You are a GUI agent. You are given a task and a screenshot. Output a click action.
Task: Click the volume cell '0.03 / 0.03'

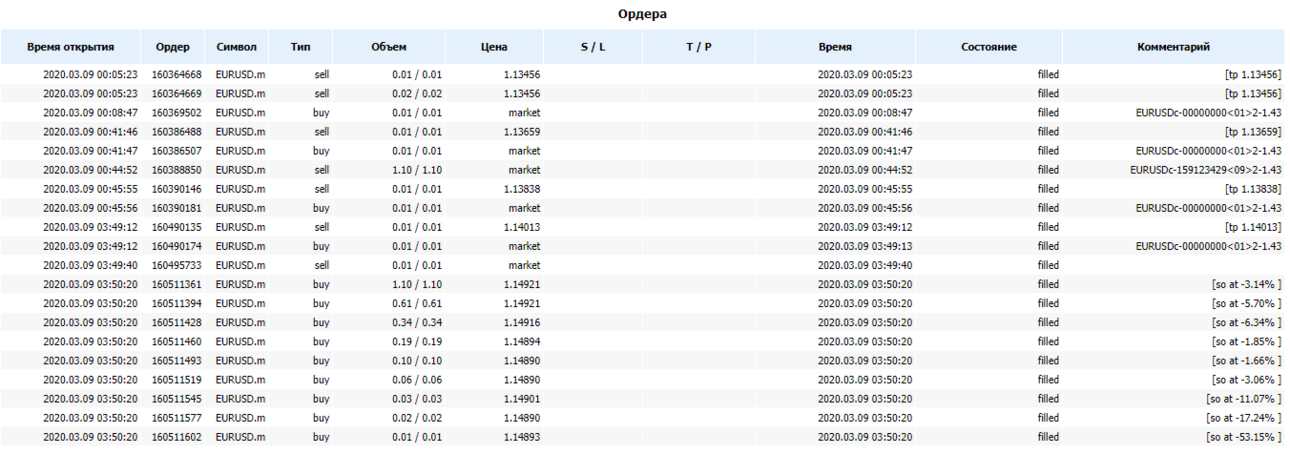(417, 399)
